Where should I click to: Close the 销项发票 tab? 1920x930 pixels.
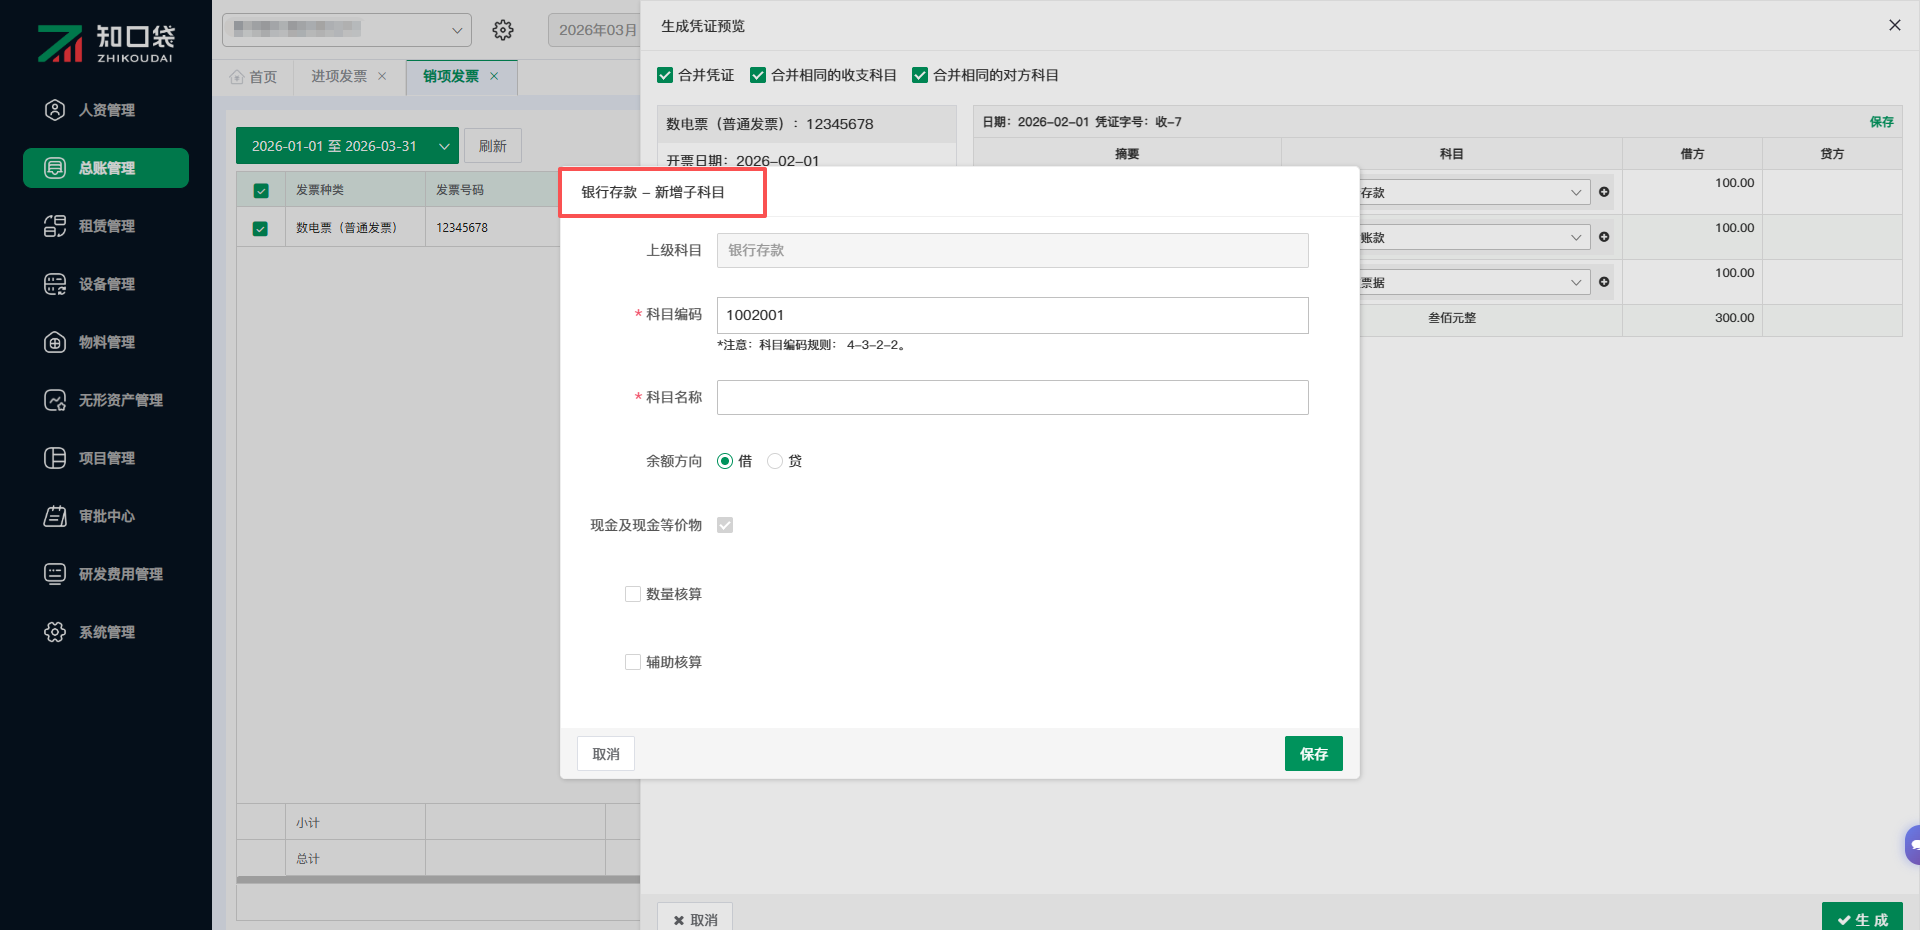pos(494,76)
